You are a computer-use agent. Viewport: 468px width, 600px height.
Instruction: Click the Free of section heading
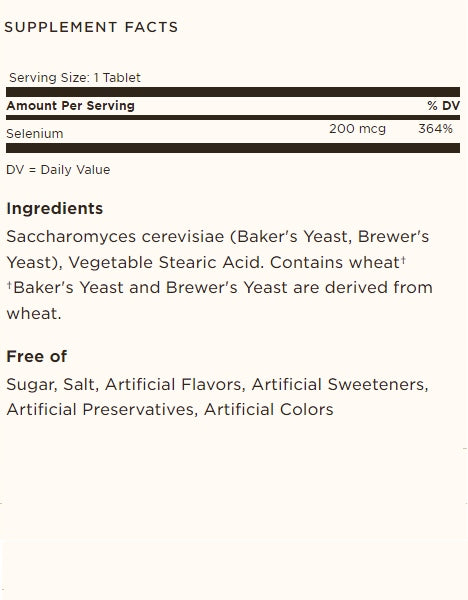(x=37, y=356)
